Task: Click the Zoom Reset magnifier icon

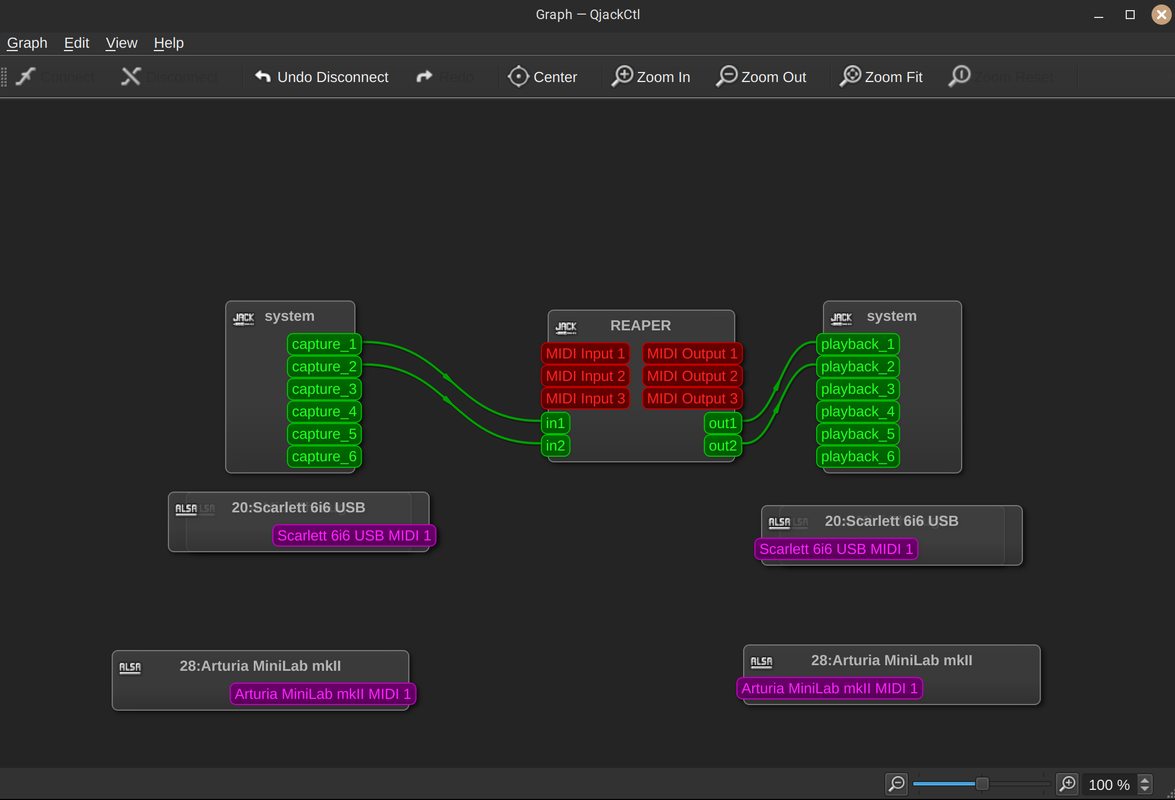Action: pyautogui.click(x=960, y=76)
